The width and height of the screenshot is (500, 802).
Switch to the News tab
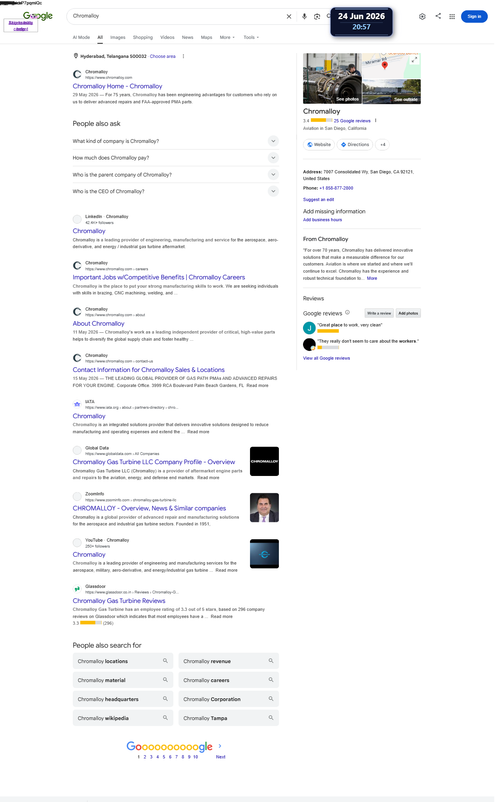coord(188,37)
